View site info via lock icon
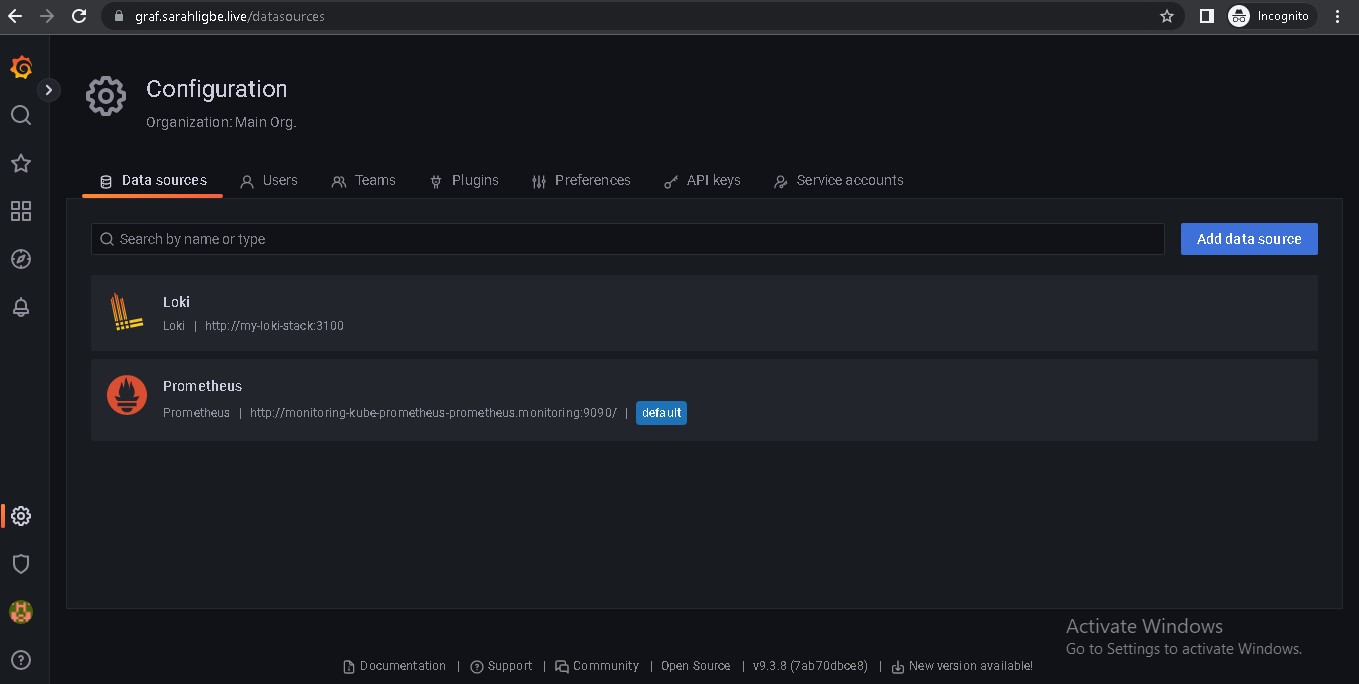The width and height of the screenshot is (1359, 684). 118,16
